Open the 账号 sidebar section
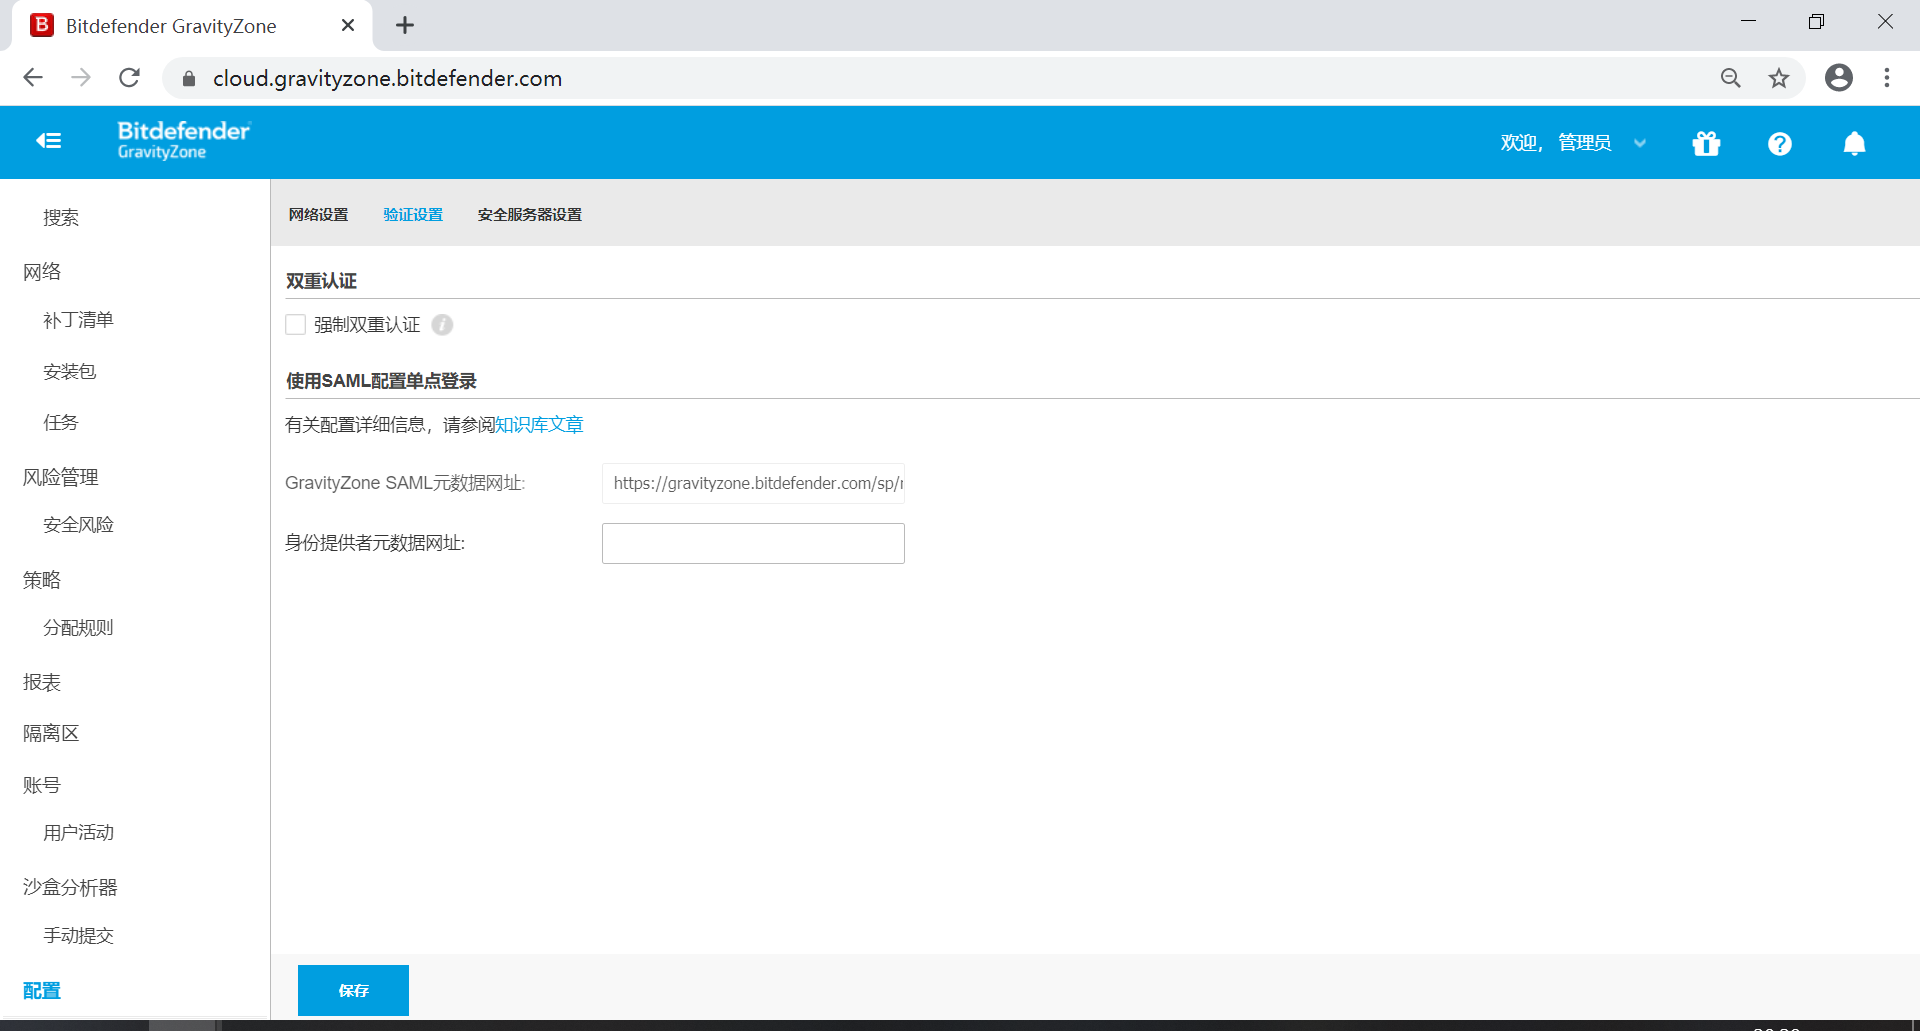Viewport: 1920px width, 1031px height. click(x=42, y=785)
